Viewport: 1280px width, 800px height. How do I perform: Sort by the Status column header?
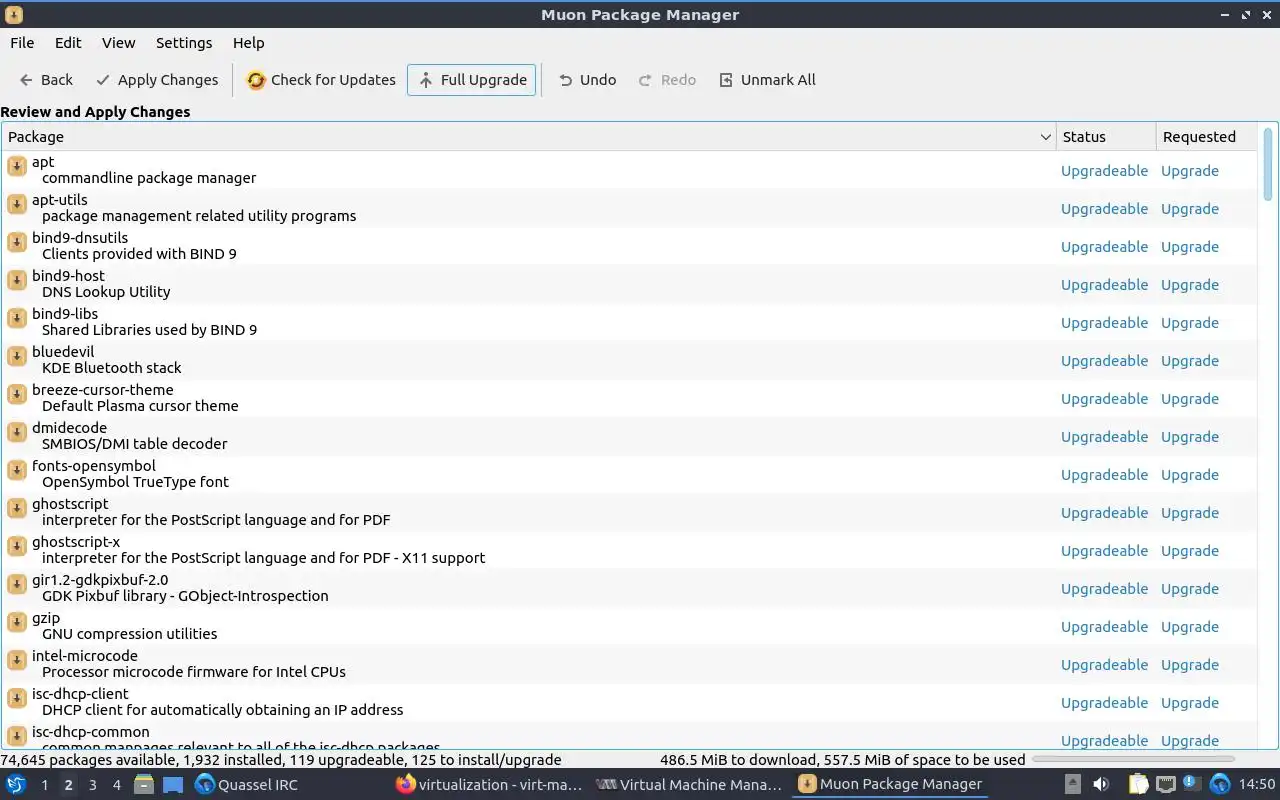1106,137
